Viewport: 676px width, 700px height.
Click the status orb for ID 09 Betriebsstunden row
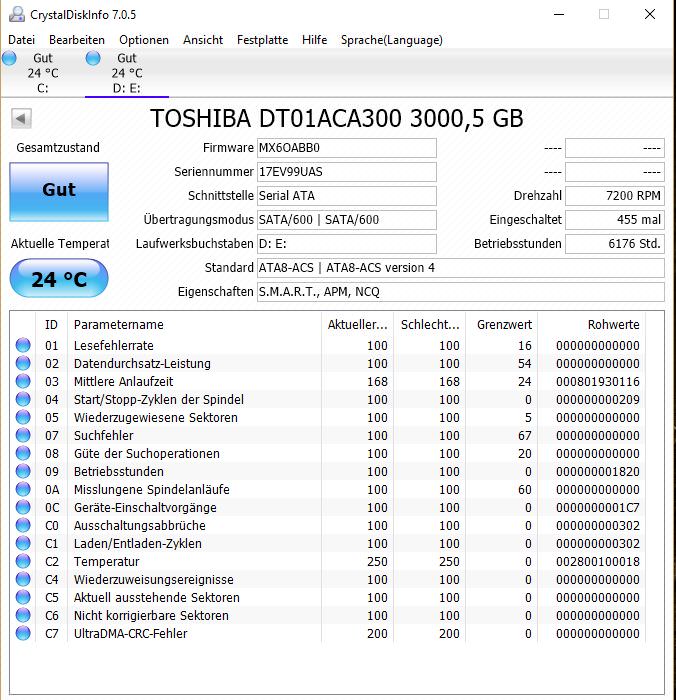[x=23, y=471]
